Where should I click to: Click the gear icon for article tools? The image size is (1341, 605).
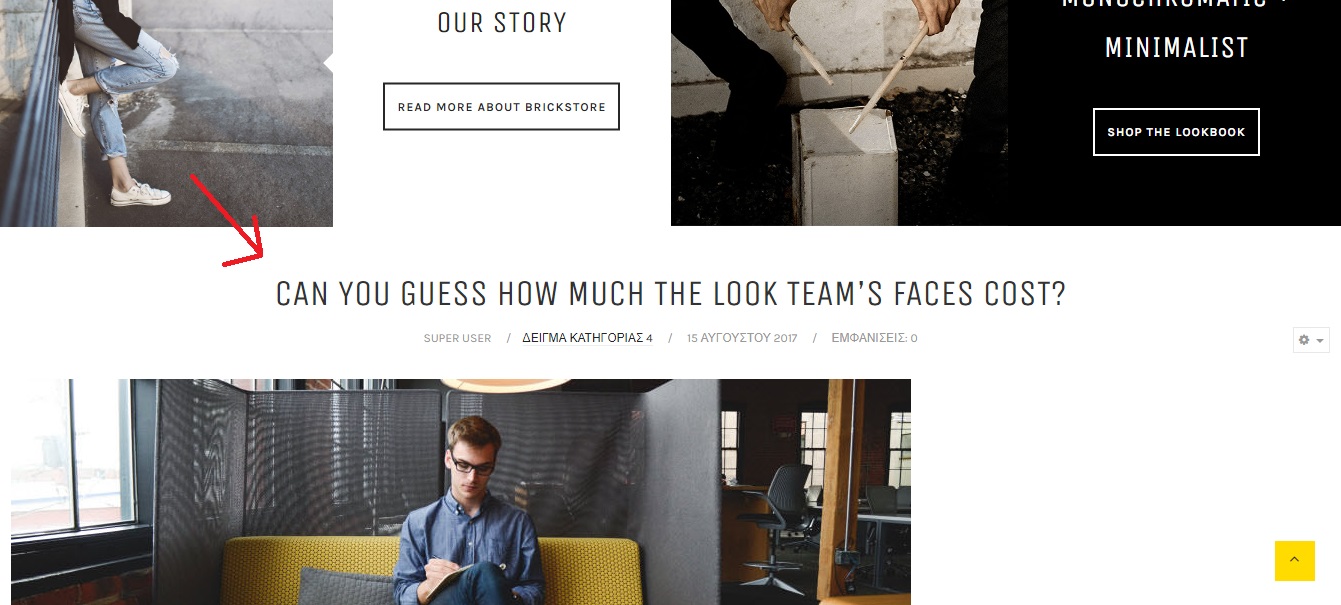tap(1304, 340)
